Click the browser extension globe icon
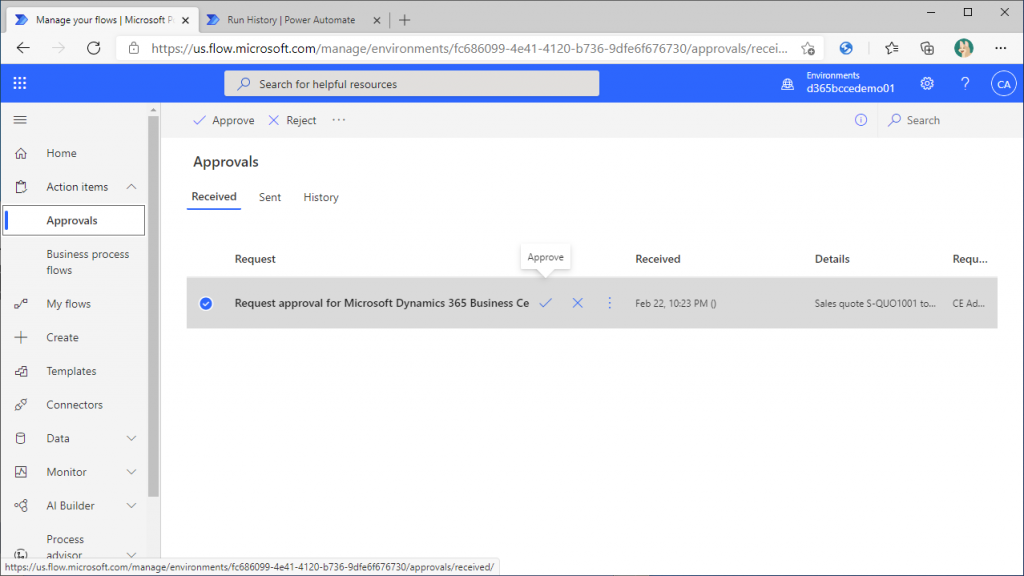The width and height of the screenshot is (1024, 576). (846, 48)
